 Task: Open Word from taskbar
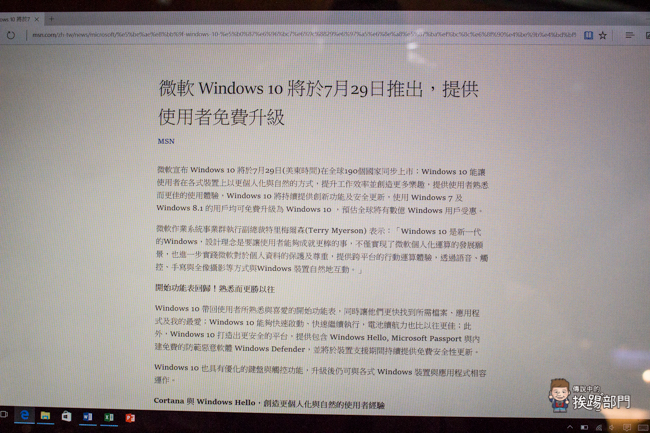pos(87,417)
